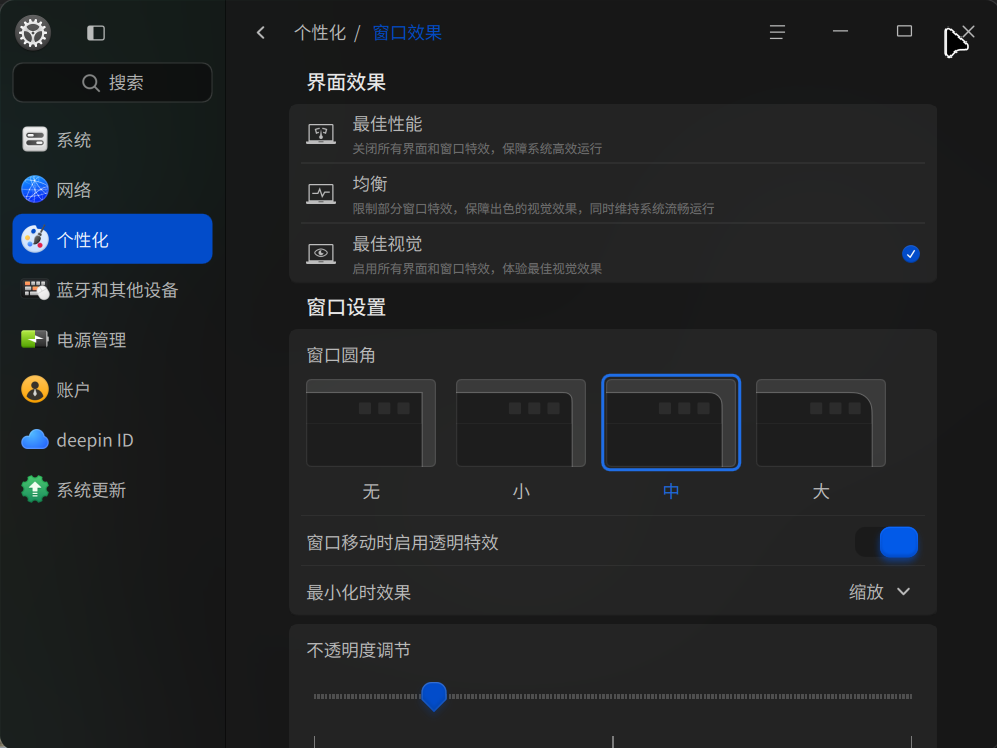This screenshot has width=997, height=748.
Task: Click the blue checkmark beside 最佳视觉
Action: click(x=911, y=254)
